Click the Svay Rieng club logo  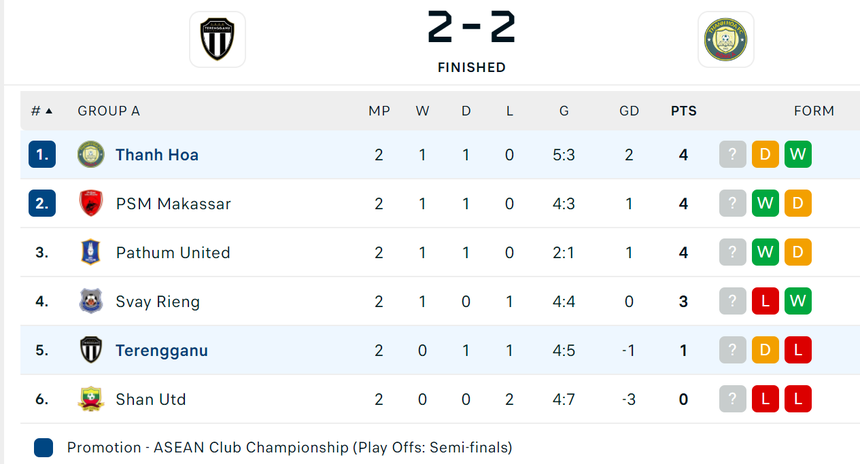pyautogui.click(x=91, y=302)
